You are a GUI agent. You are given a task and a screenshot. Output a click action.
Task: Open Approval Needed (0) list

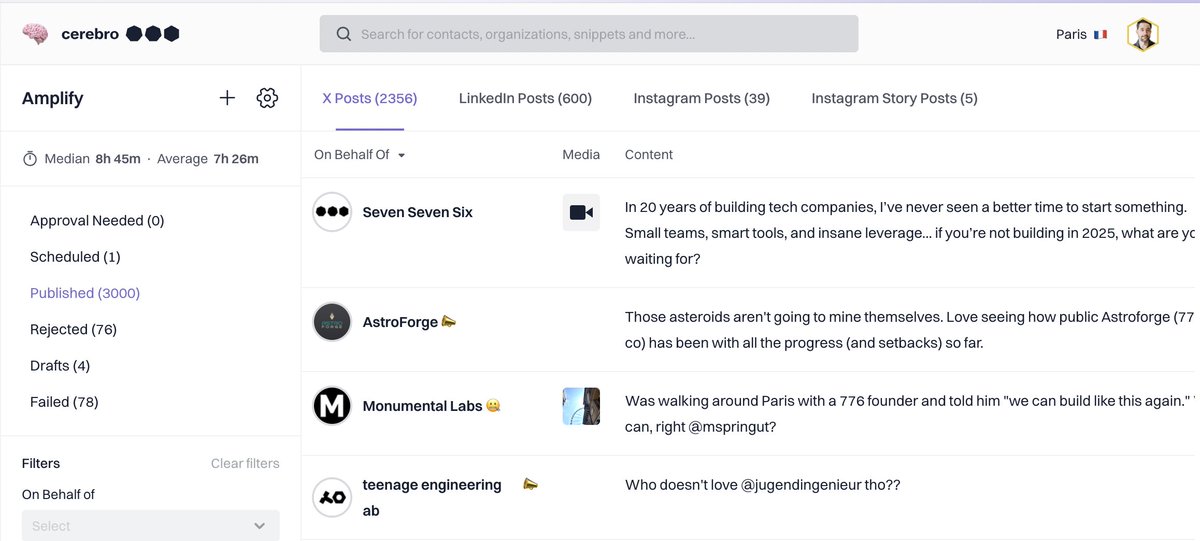(x=97, y=220)
